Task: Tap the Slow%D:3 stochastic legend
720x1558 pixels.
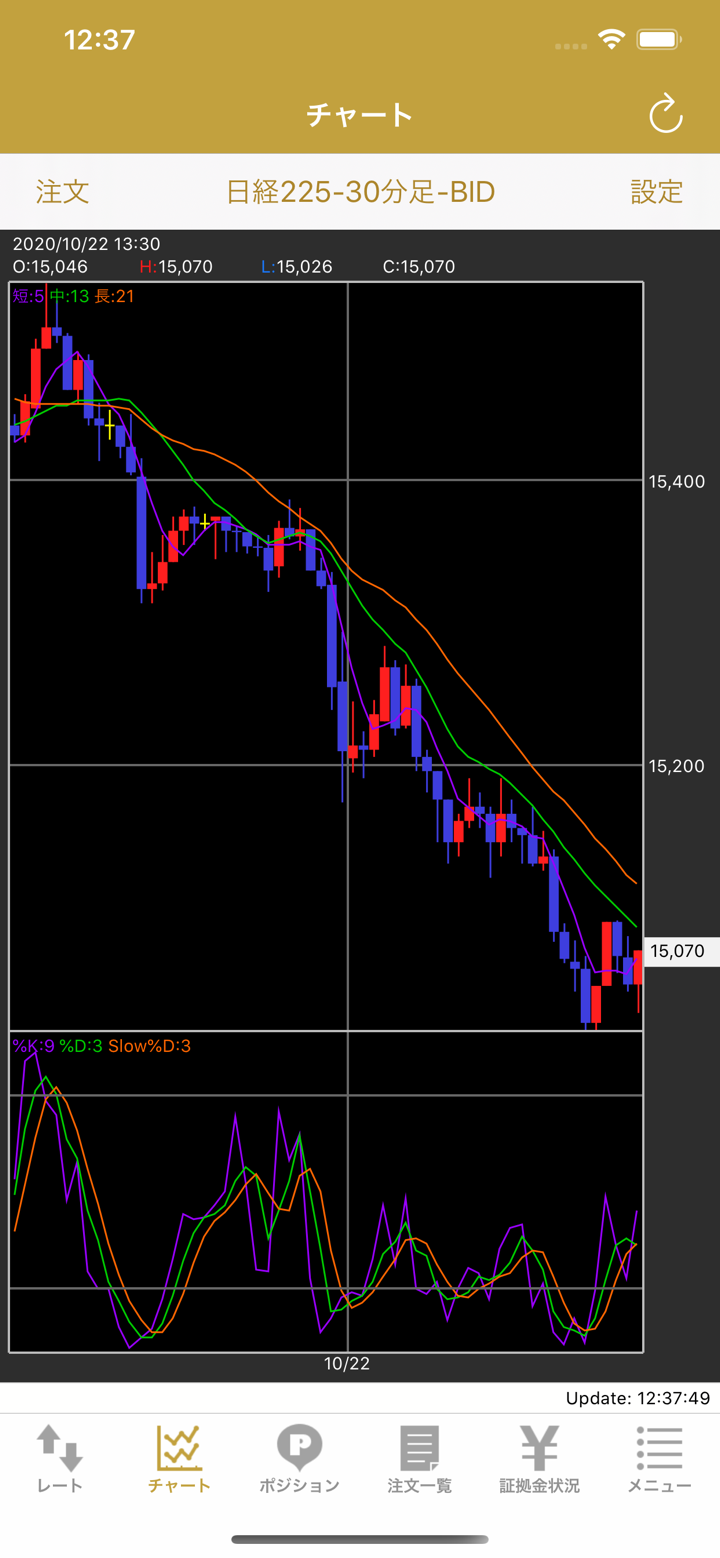Action: tap(149, 1046)
